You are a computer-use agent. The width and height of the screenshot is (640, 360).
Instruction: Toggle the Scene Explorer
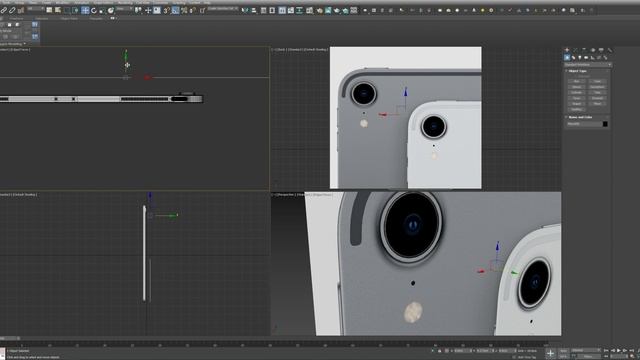263,10
